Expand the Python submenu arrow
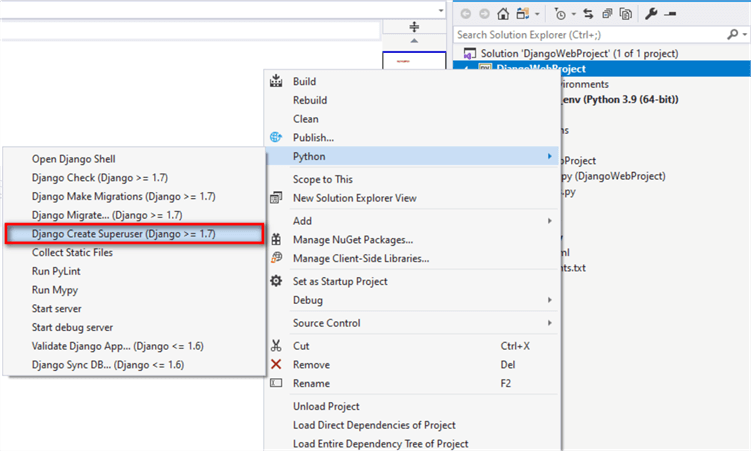The width and height of the screenshot is (751, 451). tap(549, 156)
